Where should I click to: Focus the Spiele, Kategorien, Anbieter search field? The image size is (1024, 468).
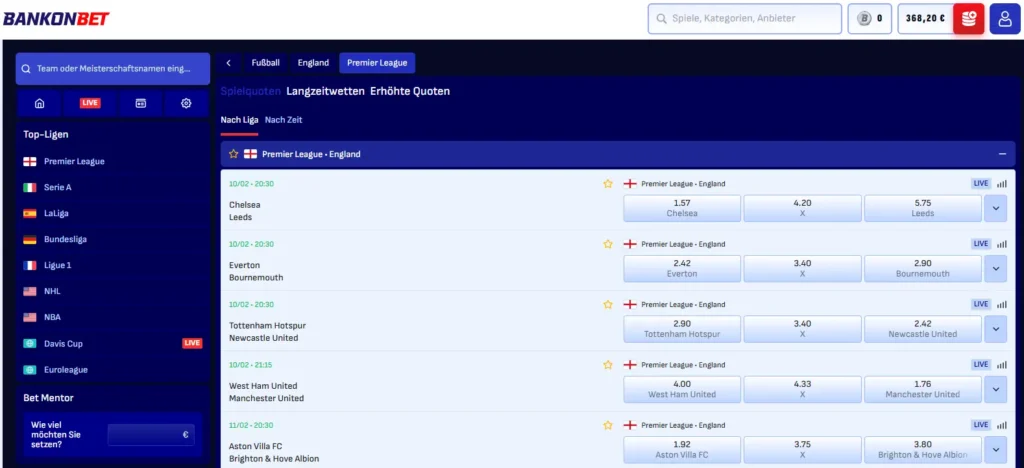pos(744,18)
